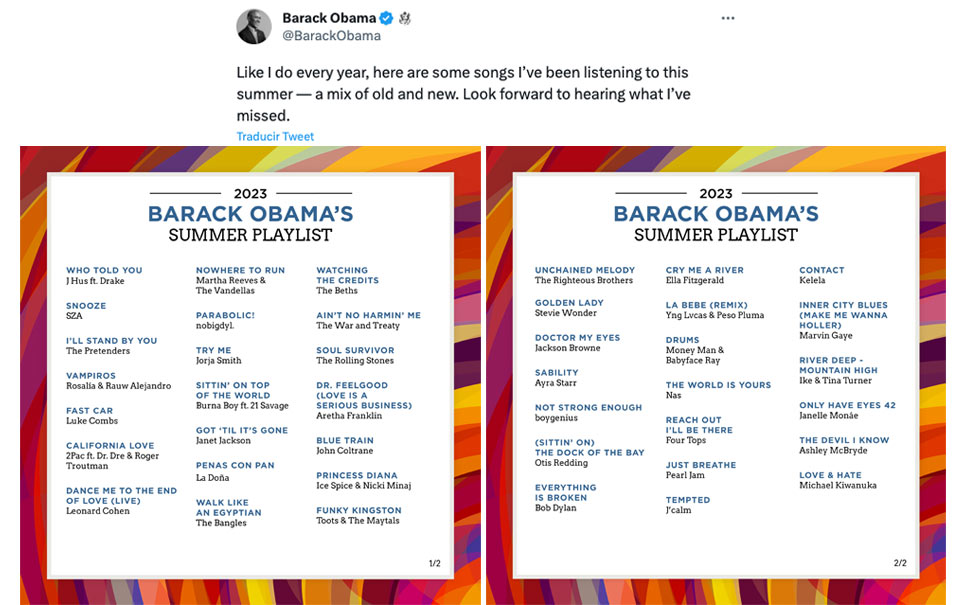Screen dimensions: 960x605
Task: Click the Barack Obama profile avatar
Action: click(x=254, y=26)
